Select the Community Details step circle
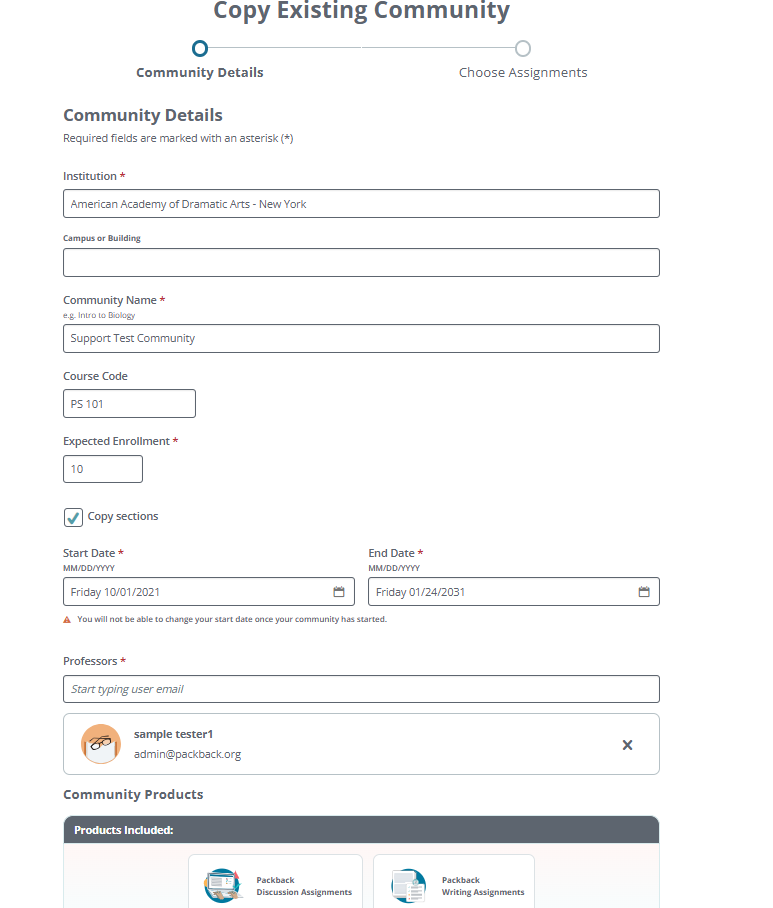 pos(199,47)
